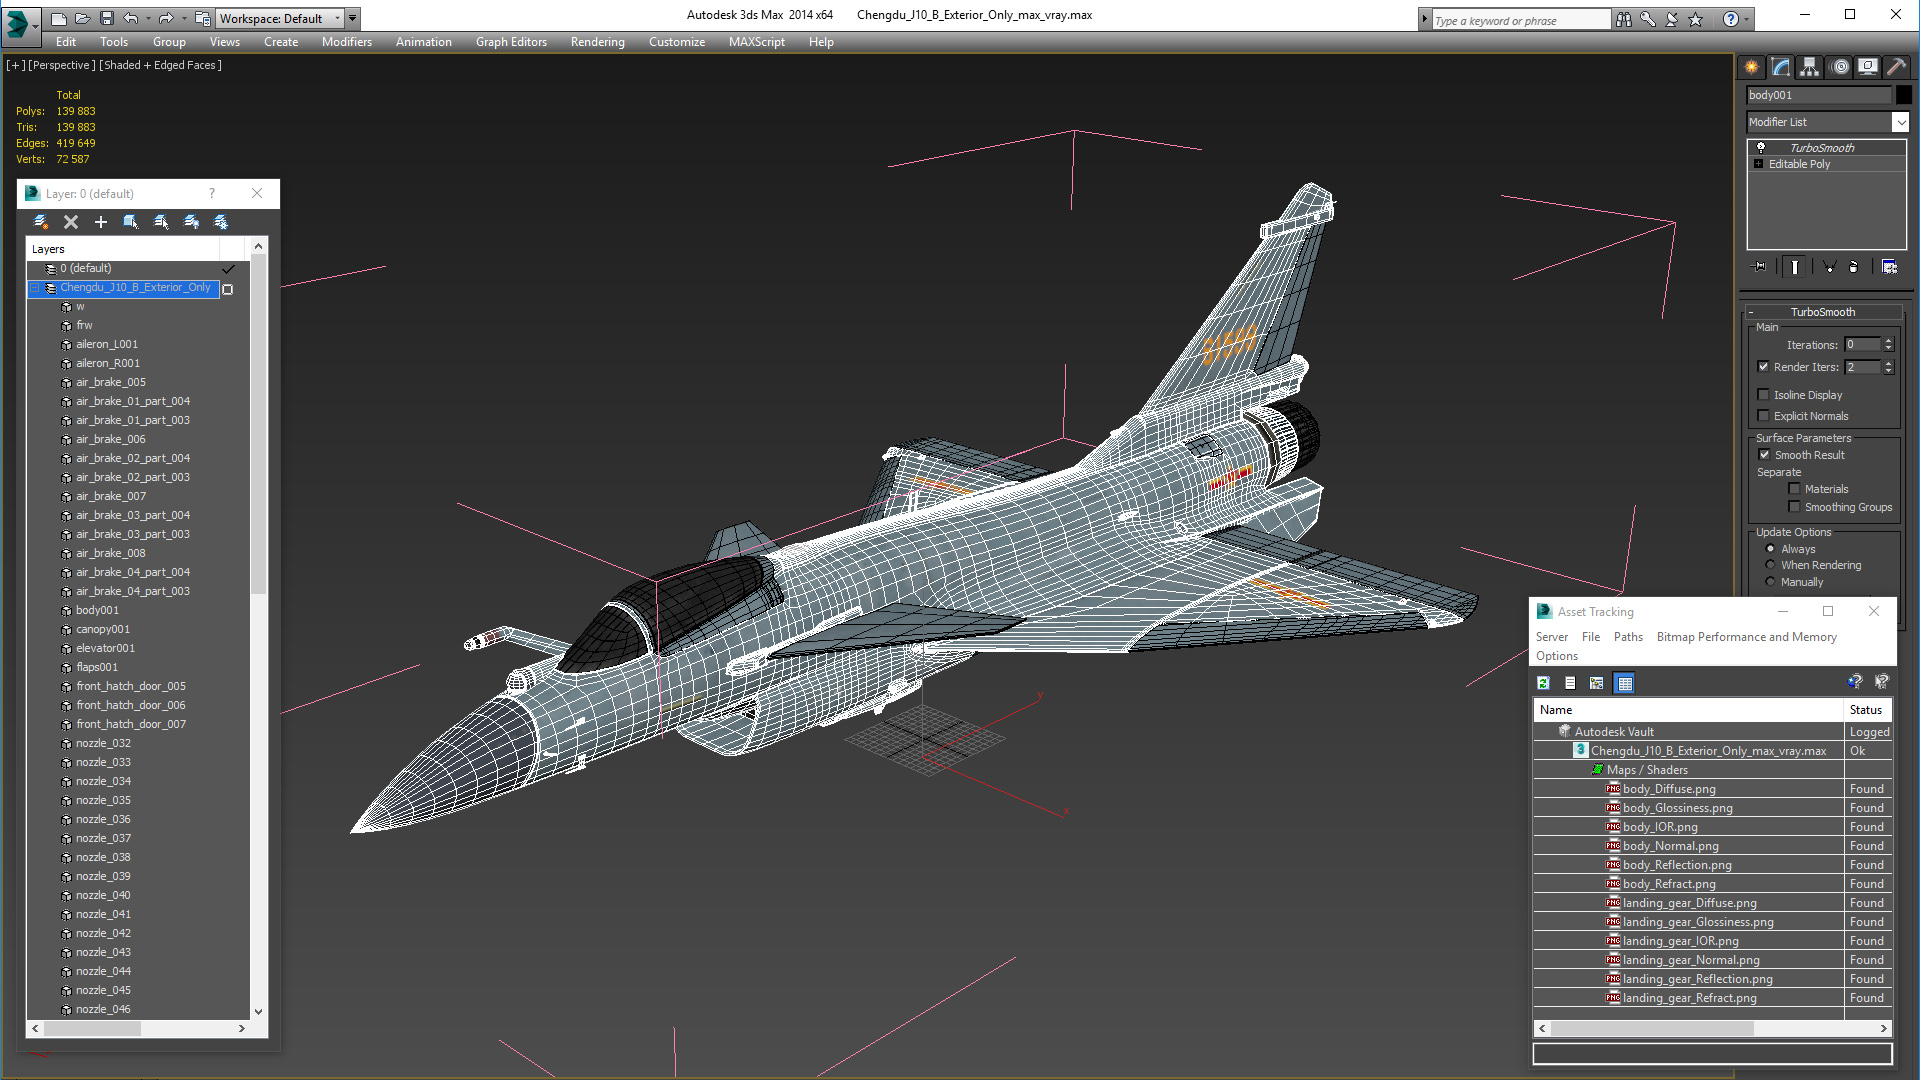1920x1080 pixels.
Task: Click the New Scene icon
Action: [59, 18]
